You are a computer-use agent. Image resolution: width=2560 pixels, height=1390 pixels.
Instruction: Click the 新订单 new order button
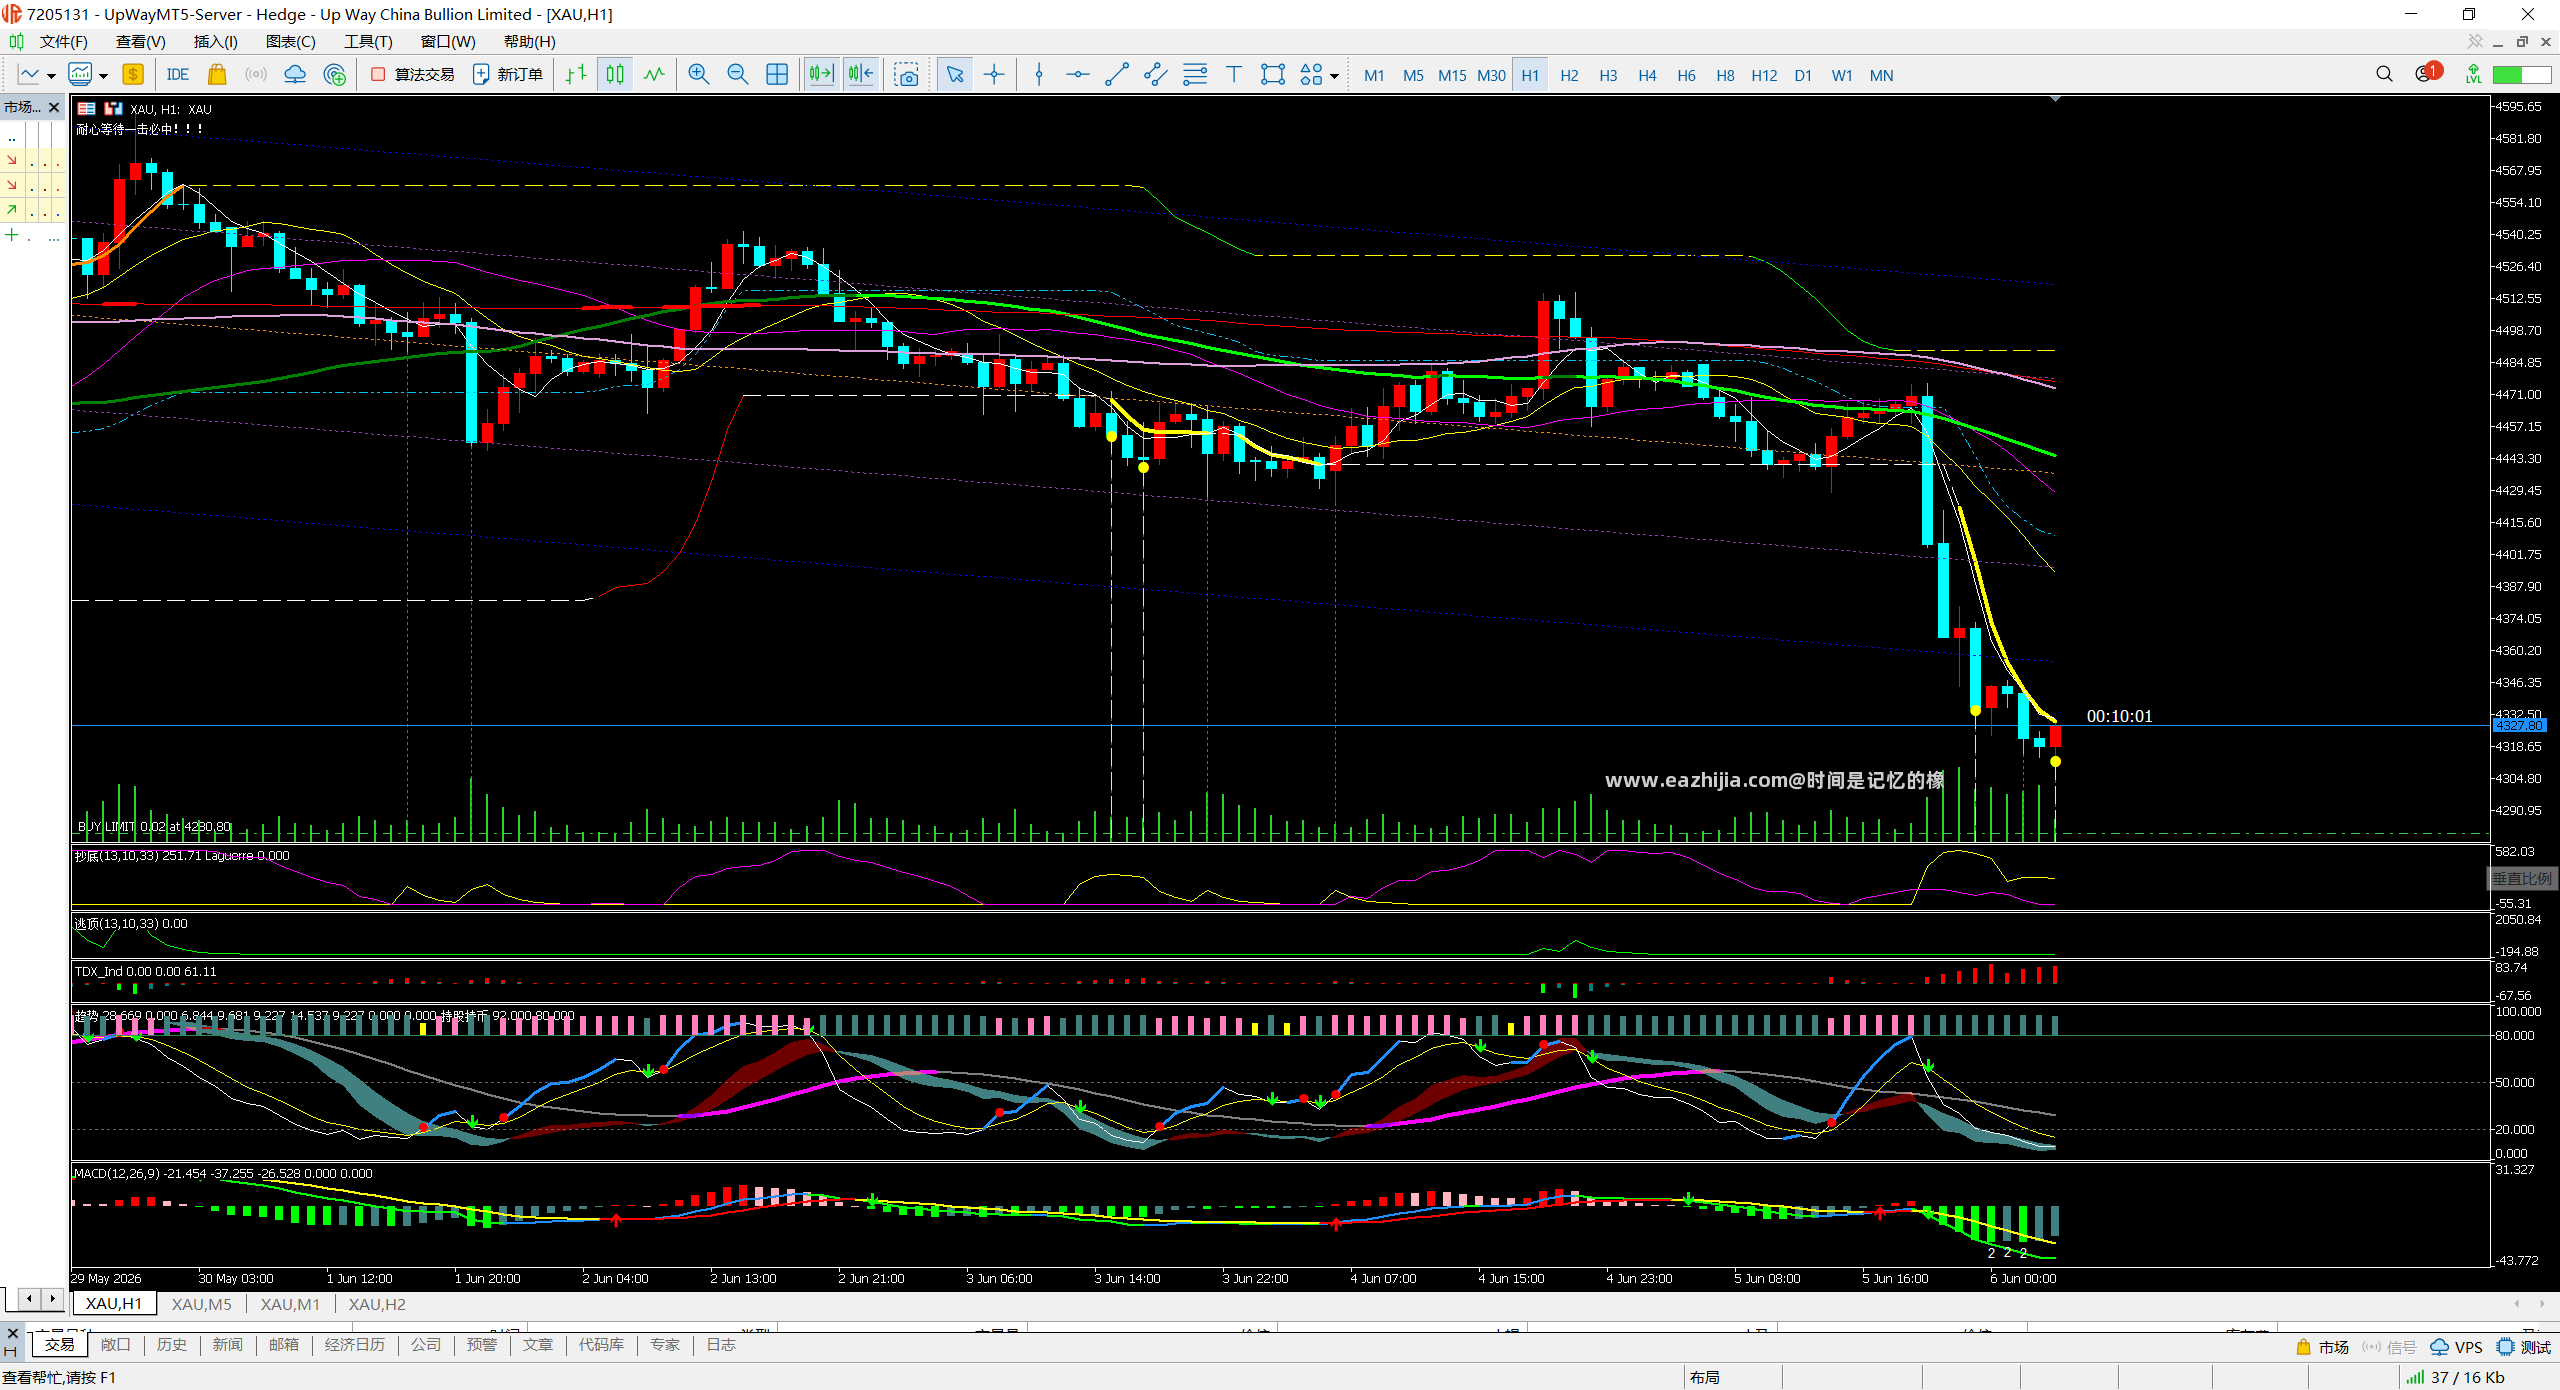coord(508,75)
